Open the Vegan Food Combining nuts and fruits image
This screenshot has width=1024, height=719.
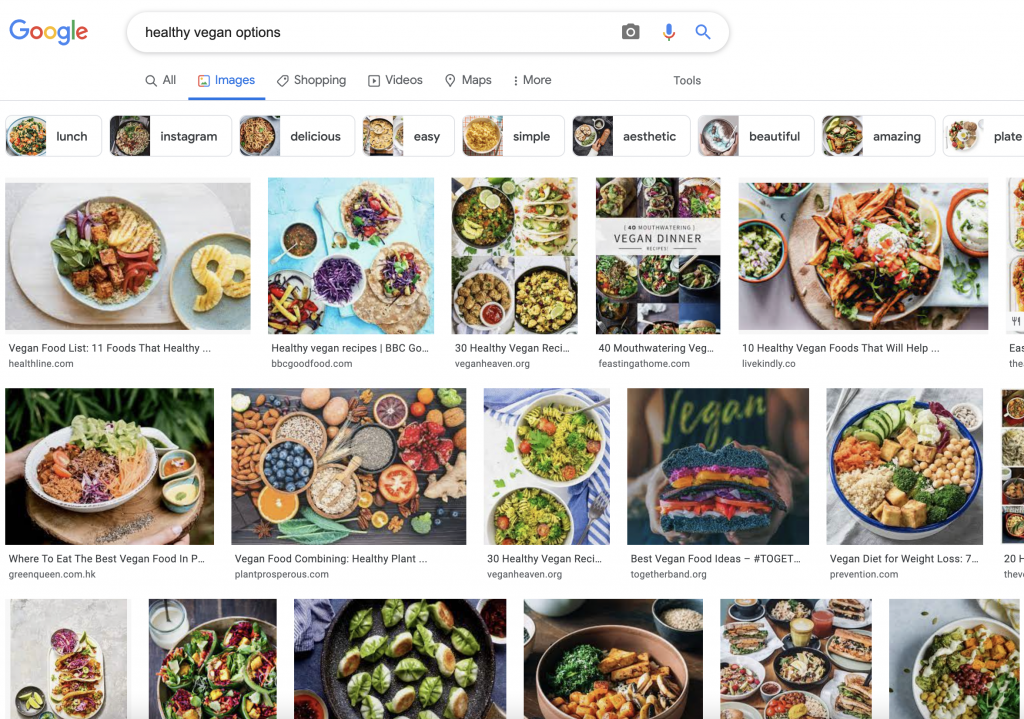[348, 466]
